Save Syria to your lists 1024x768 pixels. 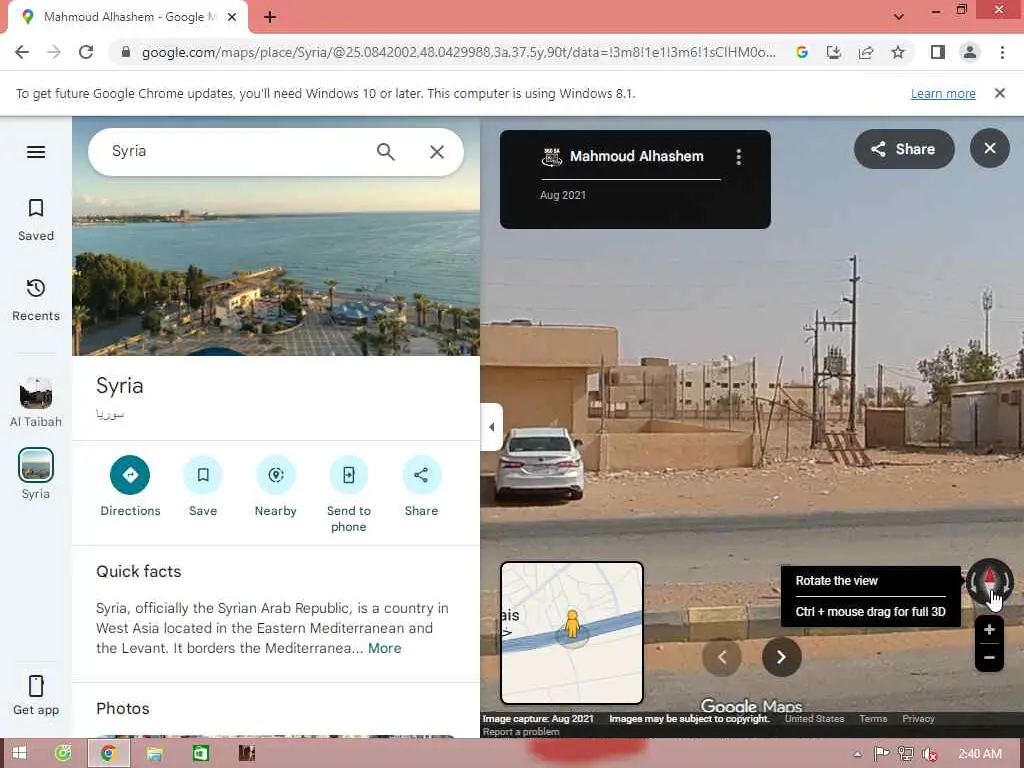pyautogui.click(x=203, y=475)
